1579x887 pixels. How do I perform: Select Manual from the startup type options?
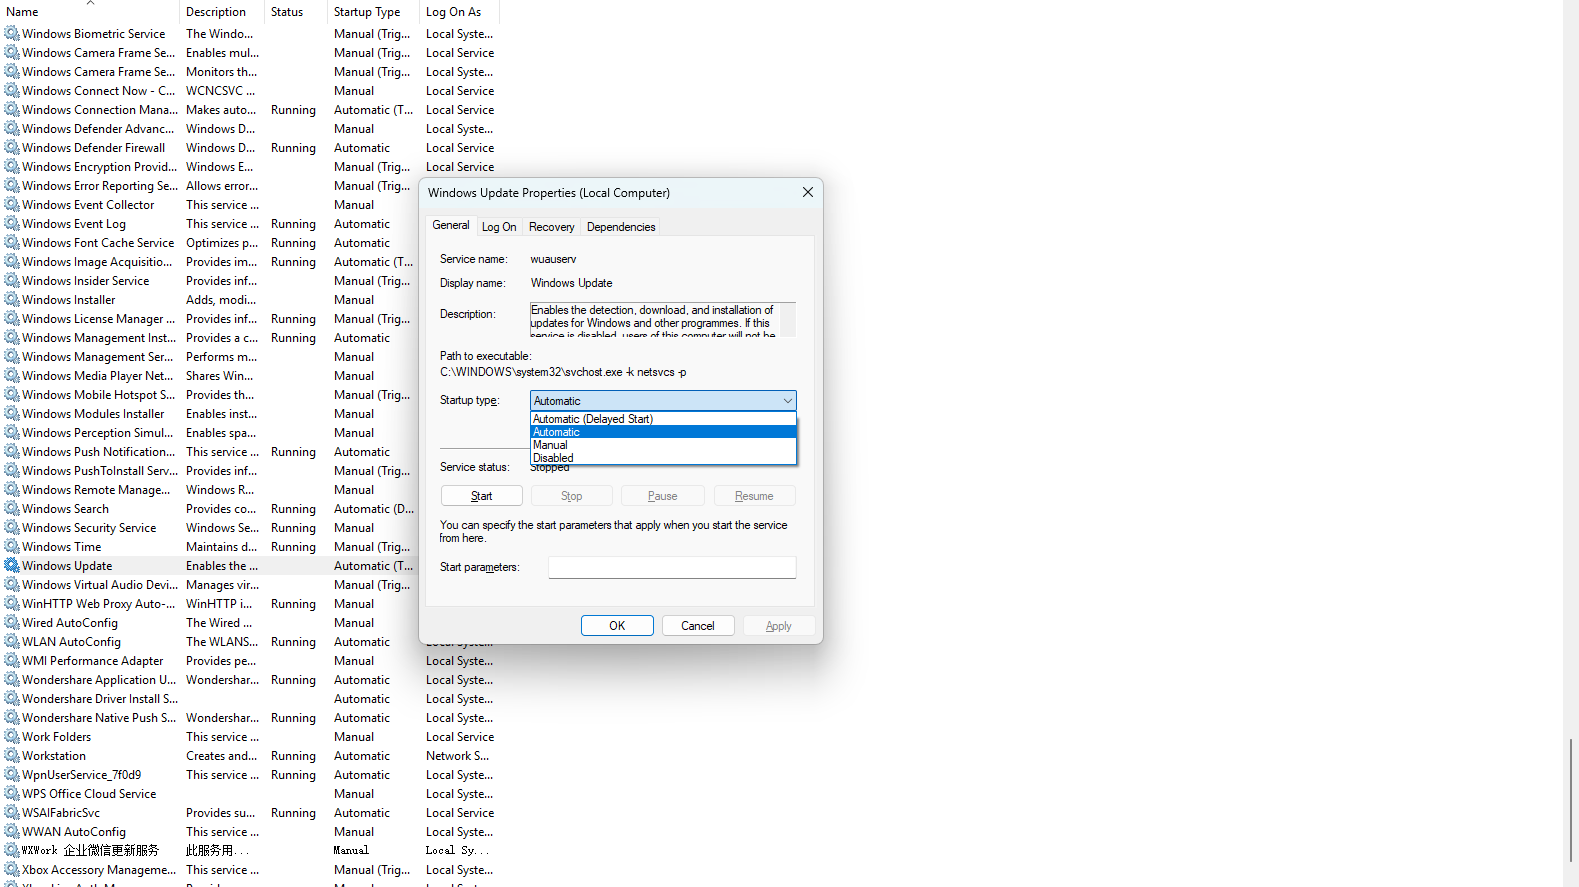click(550, 445)
